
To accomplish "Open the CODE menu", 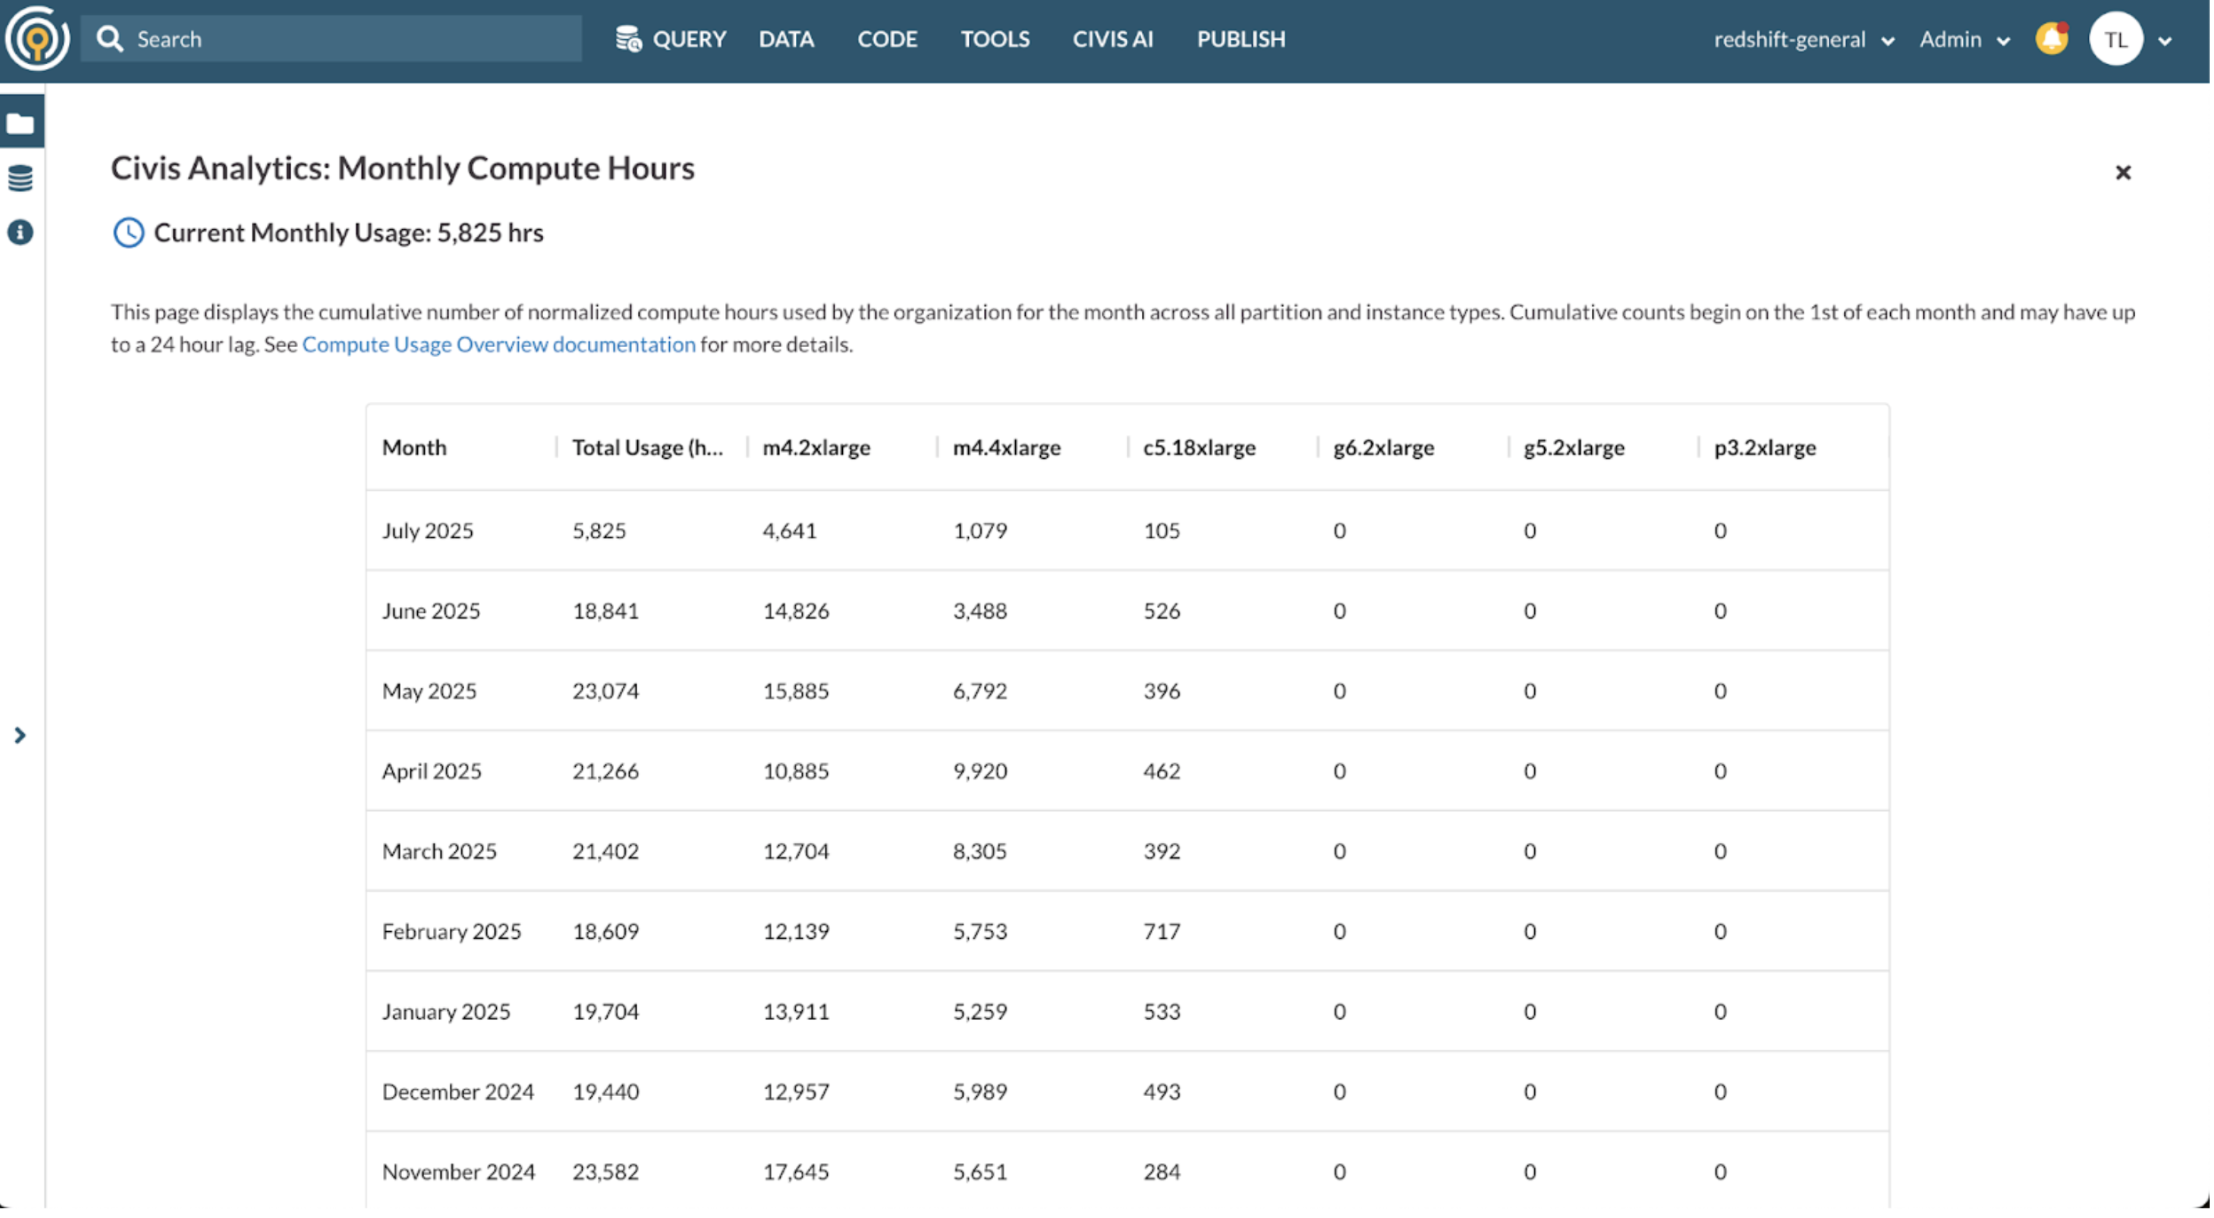I will (887, 39).
